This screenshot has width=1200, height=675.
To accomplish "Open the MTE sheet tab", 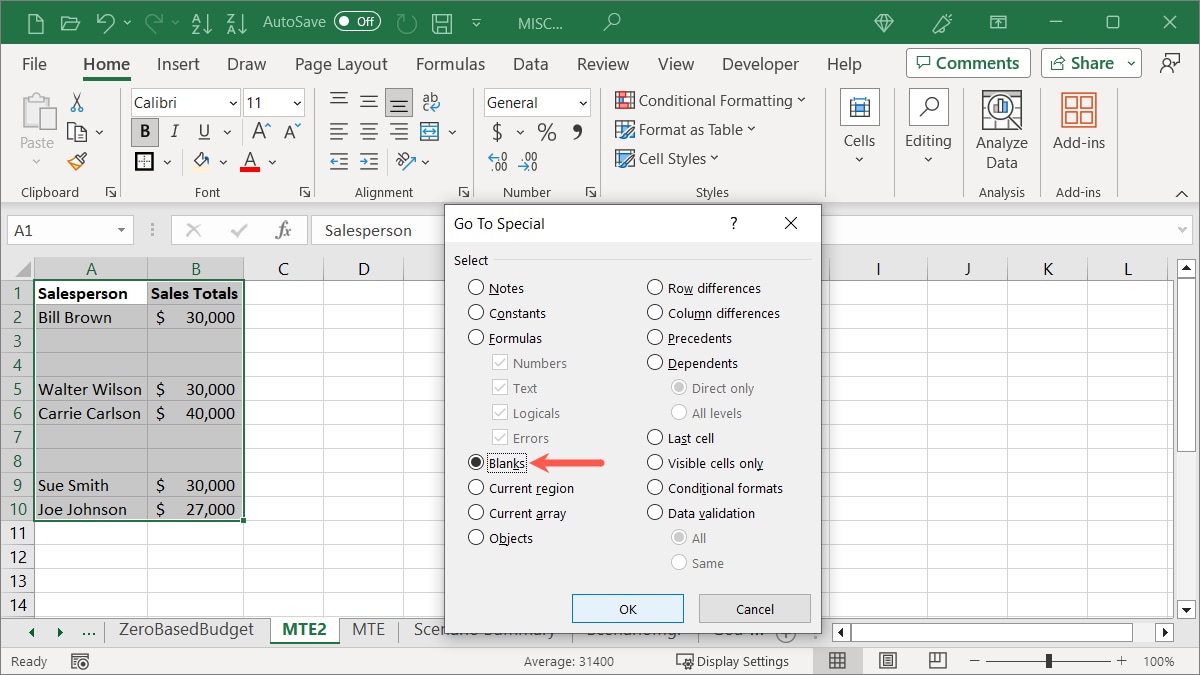I will click(x=368, y=629).
